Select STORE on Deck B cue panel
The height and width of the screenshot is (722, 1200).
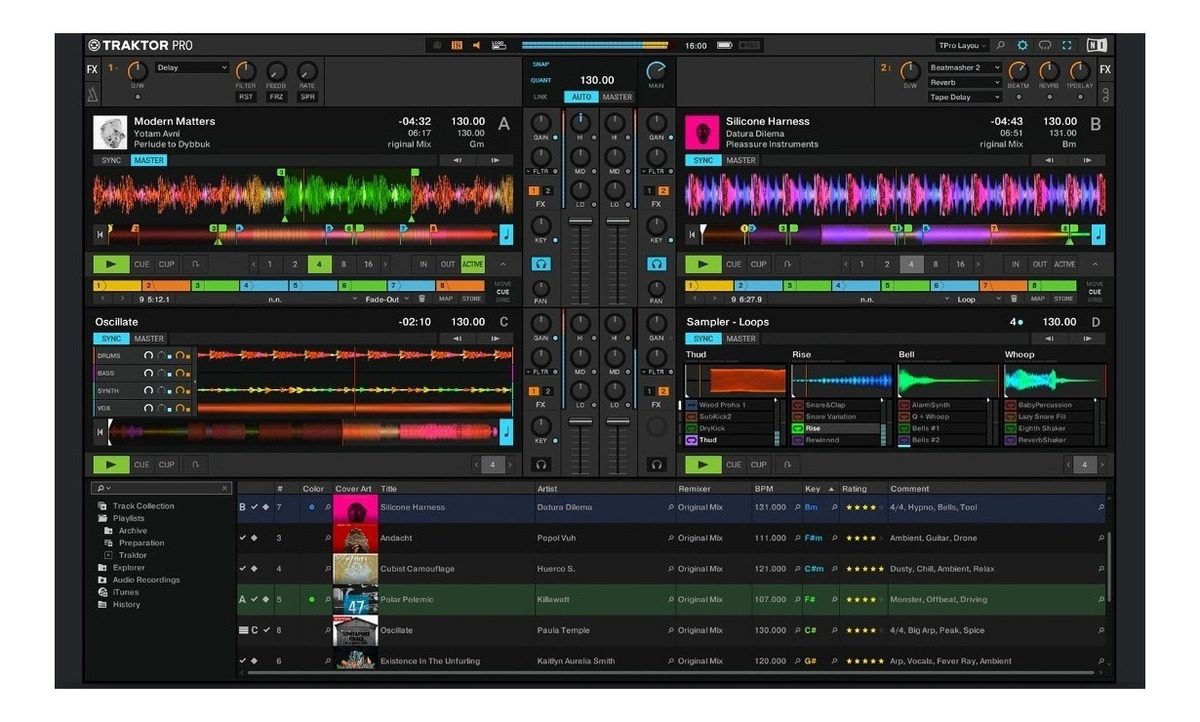click(1063, 298)
